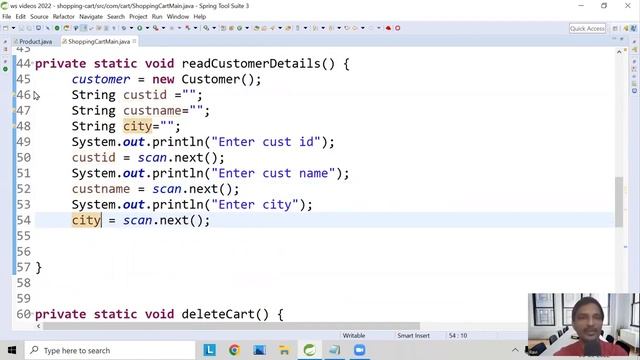Viewport: 640px width, 360px height.
Task: Open the Refactor menu
Action: pos(64,17)
